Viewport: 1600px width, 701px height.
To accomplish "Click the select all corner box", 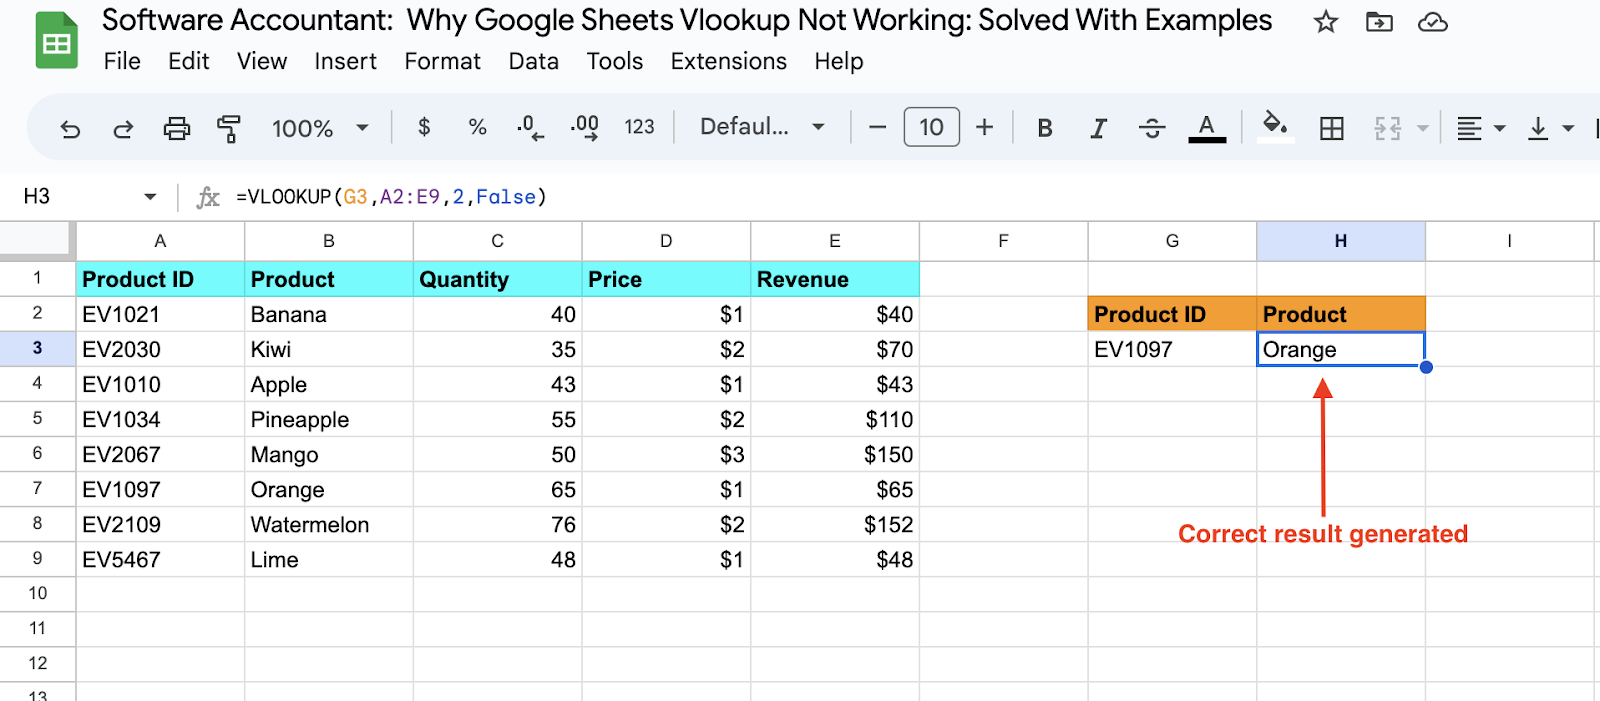I will coord(37,241).
